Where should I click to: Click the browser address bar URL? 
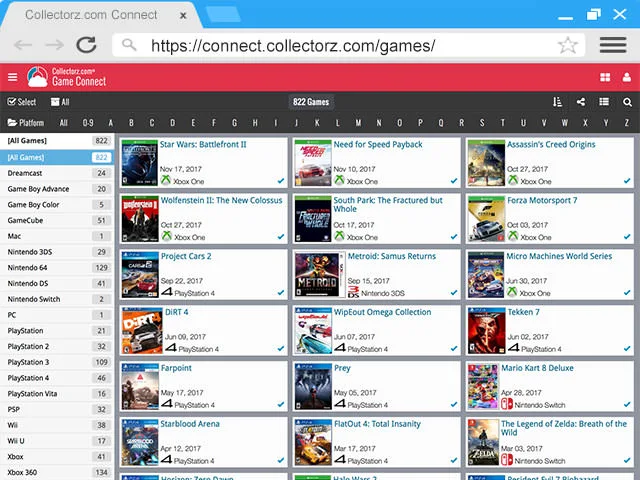[x=293, y=46]
